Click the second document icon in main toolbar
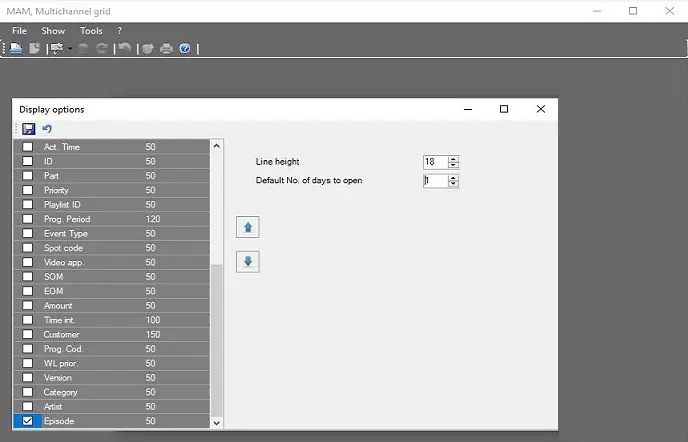Image resolution: width=688 pixels, height=442 pixels. (x=35, y=48)
